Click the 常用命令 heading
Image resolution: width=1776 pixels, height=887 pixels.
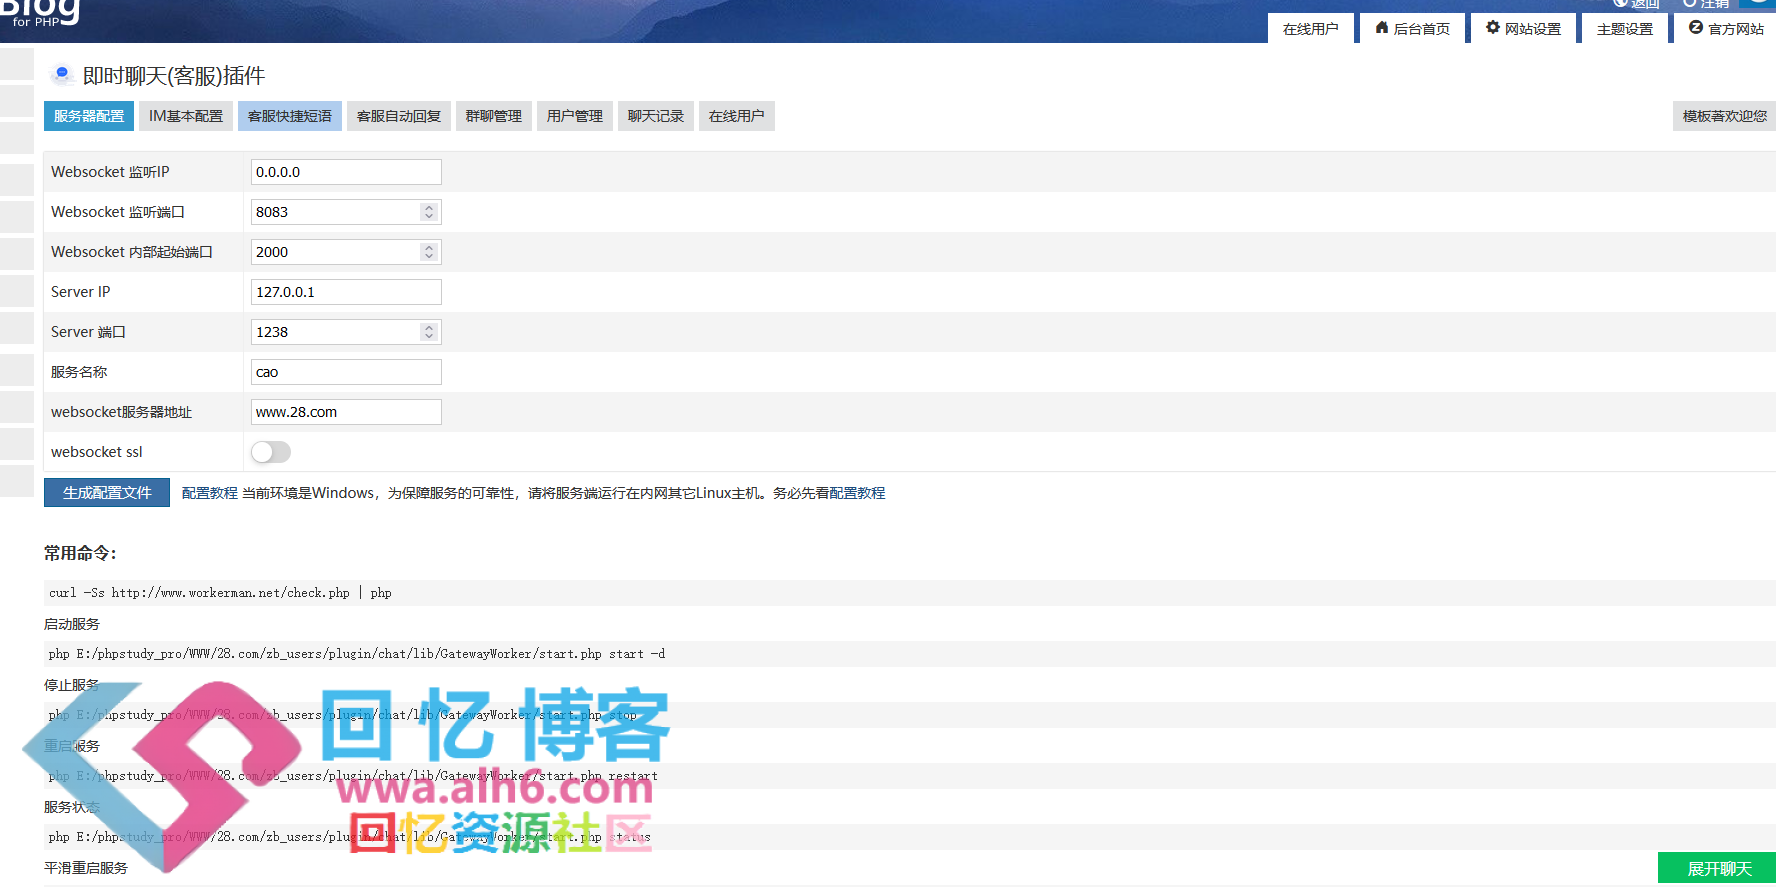[80, 553]
